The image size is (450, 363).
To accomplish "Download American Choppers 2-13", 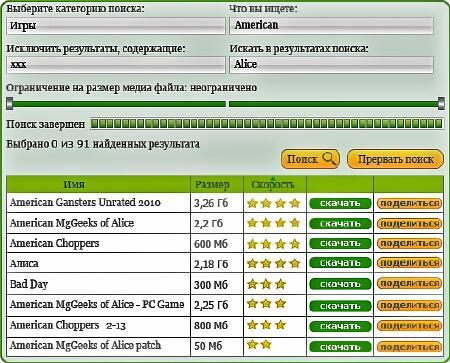I will [340, 326].
